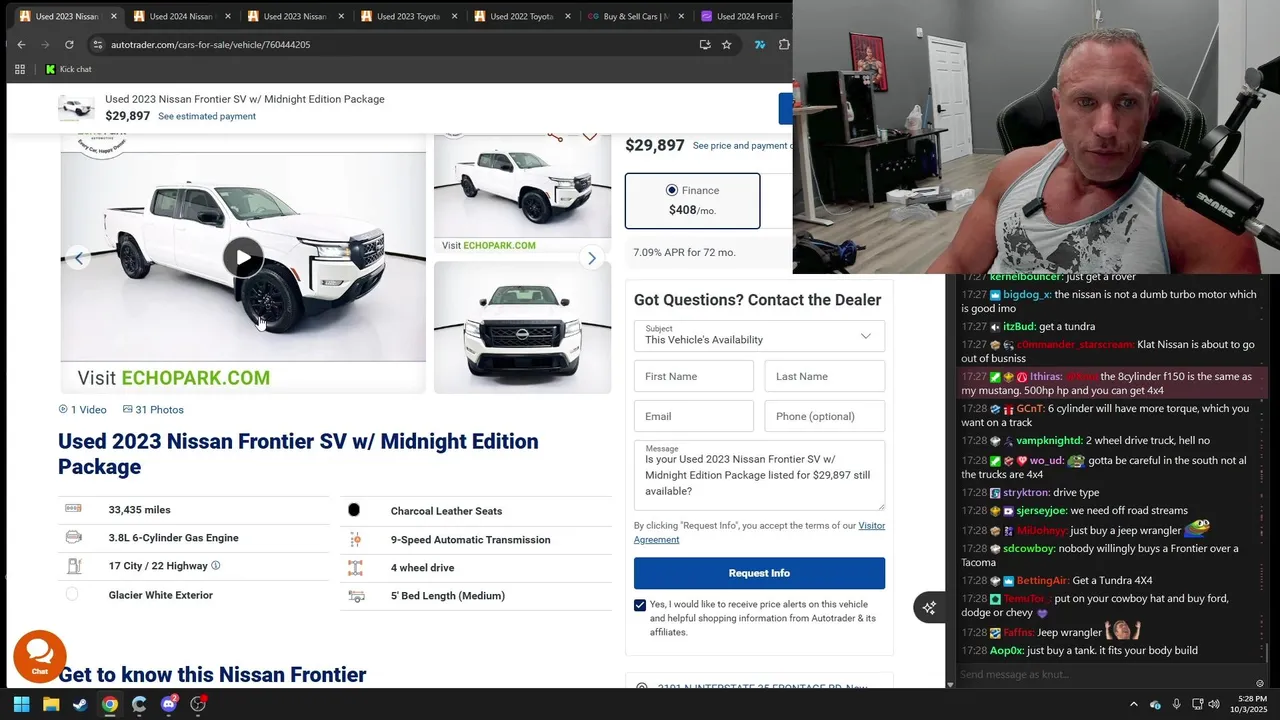1280x720 pixels.
Task: Click the Glacier White Exterior spec
Action: [161, 595]
